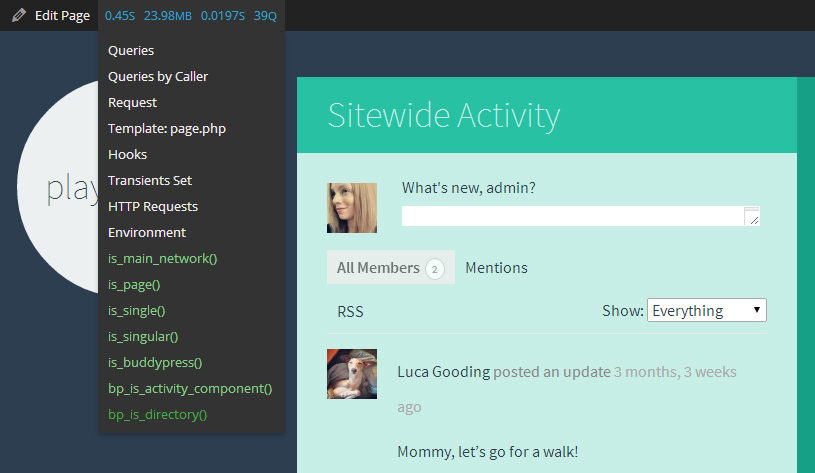Focus the What's new text field

pos(580,216)
